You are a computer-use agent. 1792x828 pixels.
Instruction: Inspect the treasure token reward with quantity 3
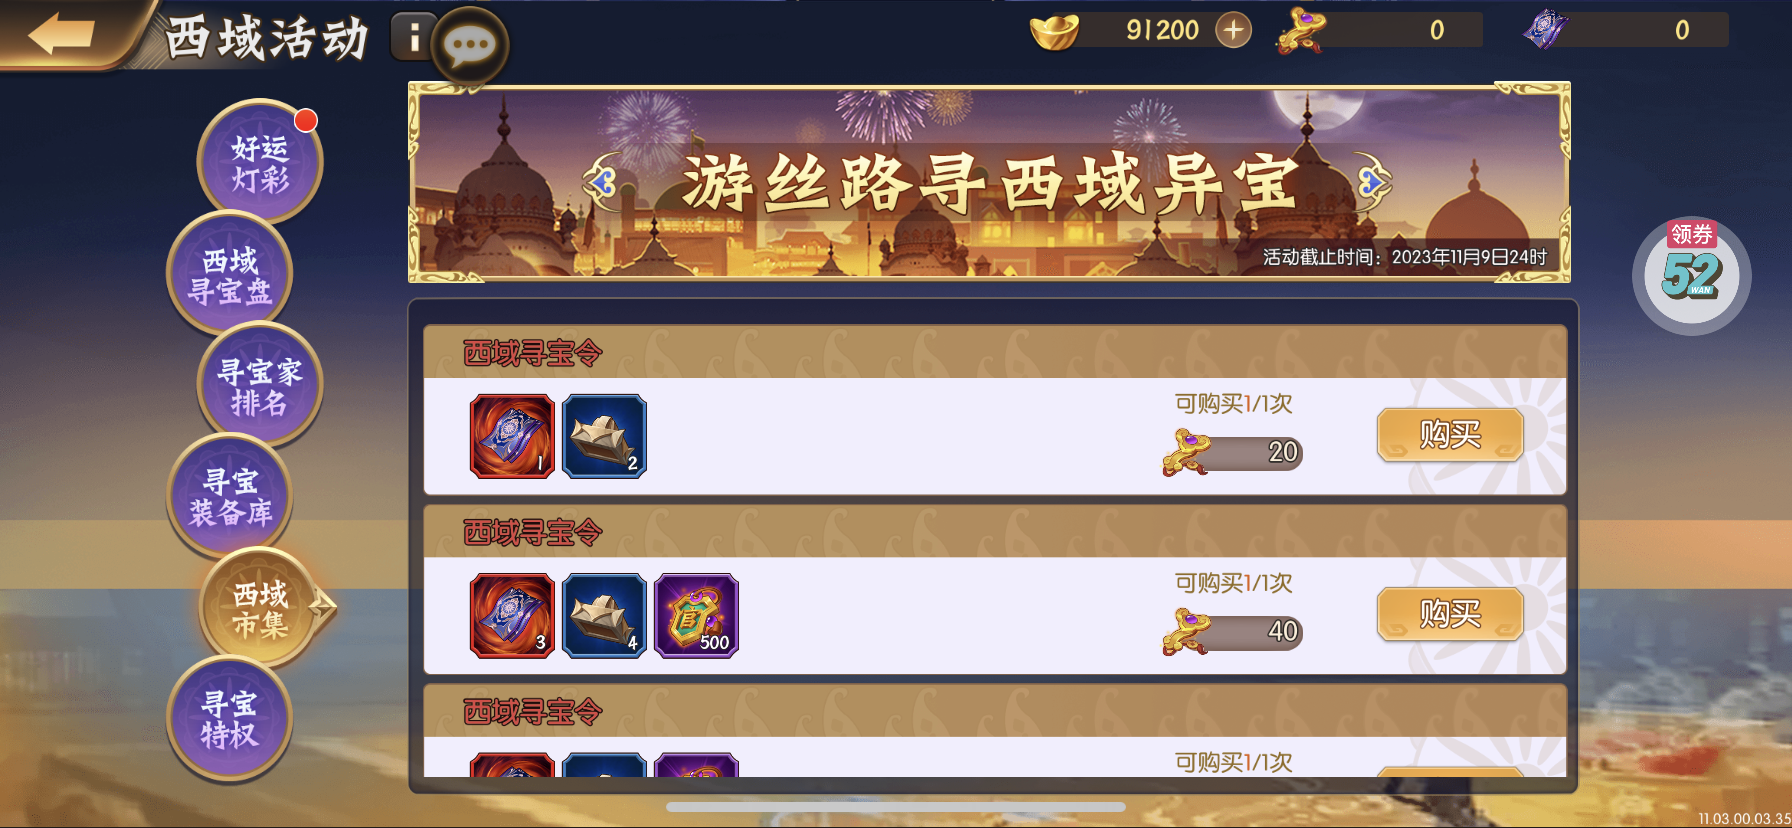[x=512, y=615]
